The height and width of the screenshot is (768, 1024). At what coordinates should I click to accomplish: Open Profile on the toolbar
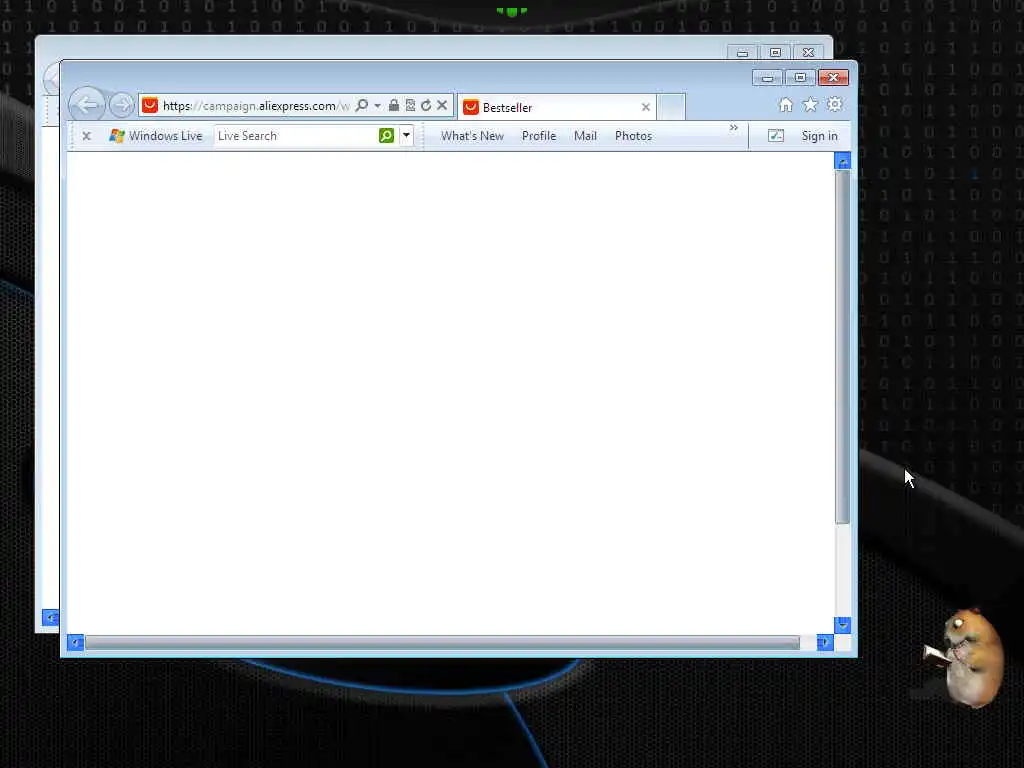click(539, 136)
